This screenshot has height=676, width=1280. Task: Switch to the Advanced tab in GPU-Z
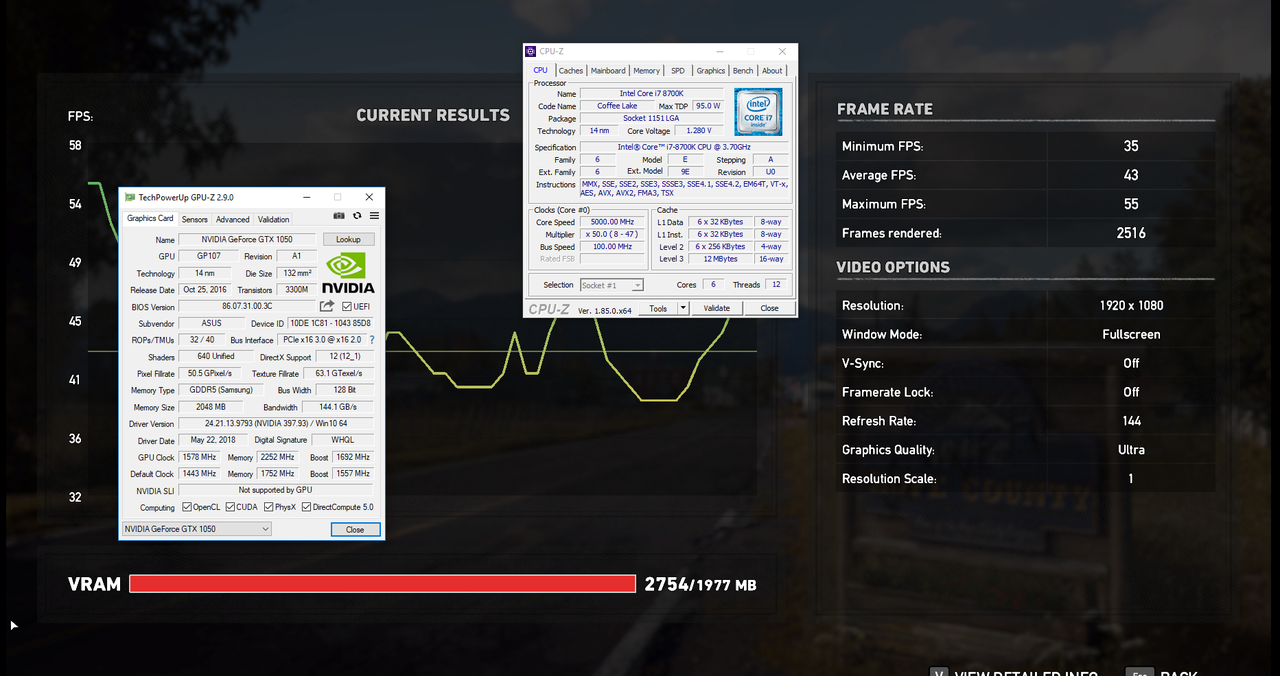(x=233, y=219)
